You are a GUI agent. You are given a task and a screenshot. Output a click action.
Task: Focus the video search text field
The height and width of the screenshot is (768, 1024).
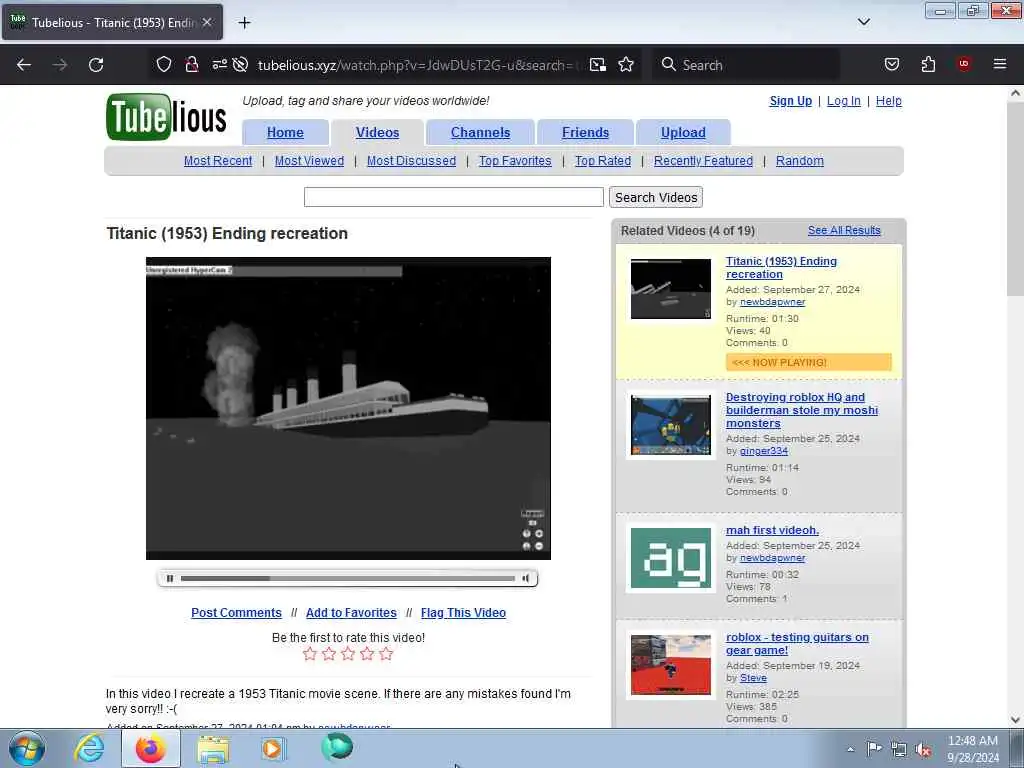tap(454, 197)
